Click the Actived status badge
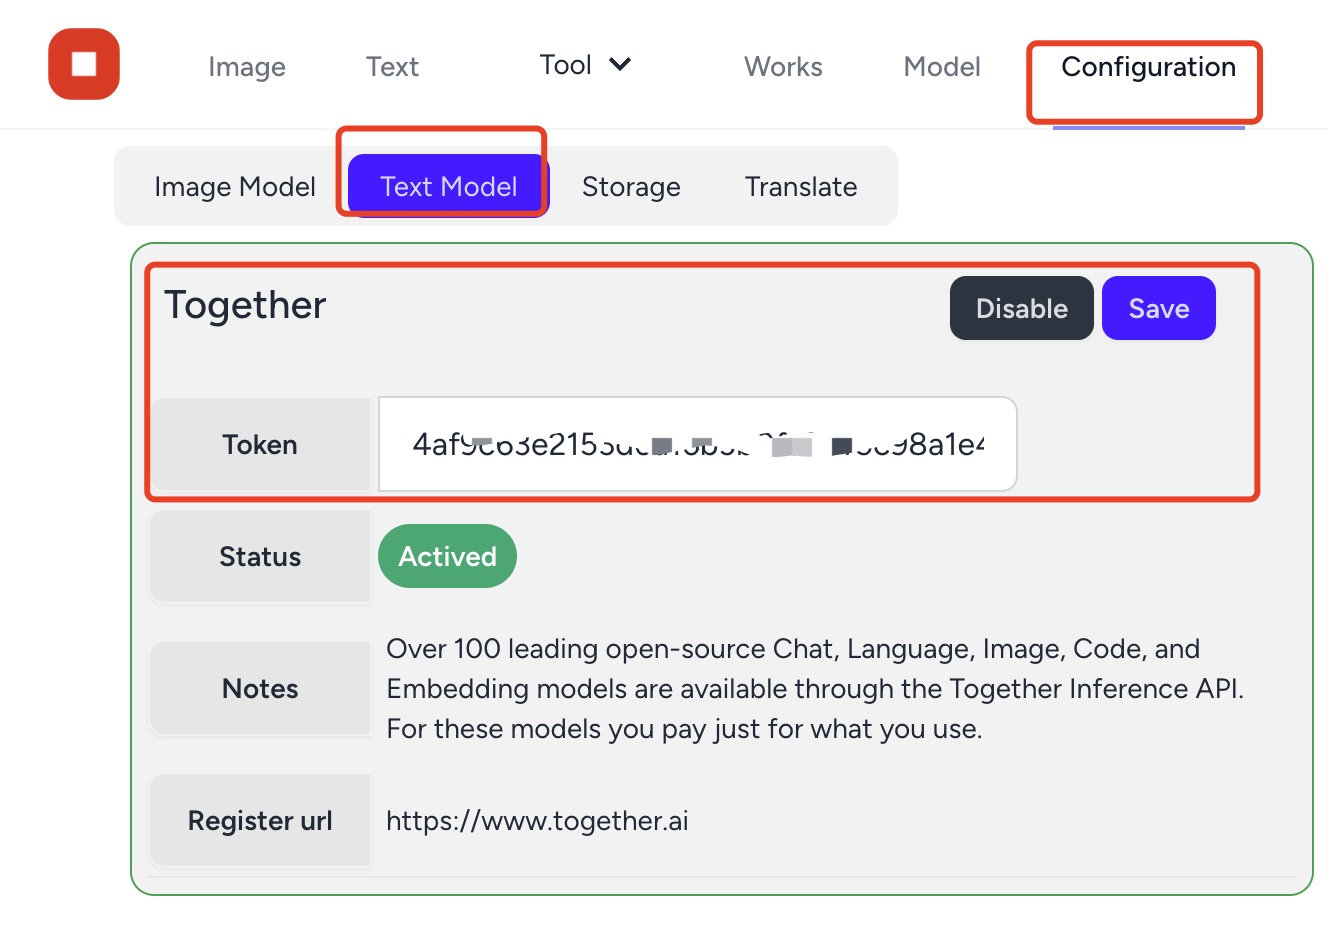The width and height of the screenshot is (1328, 930). point(447,556)
